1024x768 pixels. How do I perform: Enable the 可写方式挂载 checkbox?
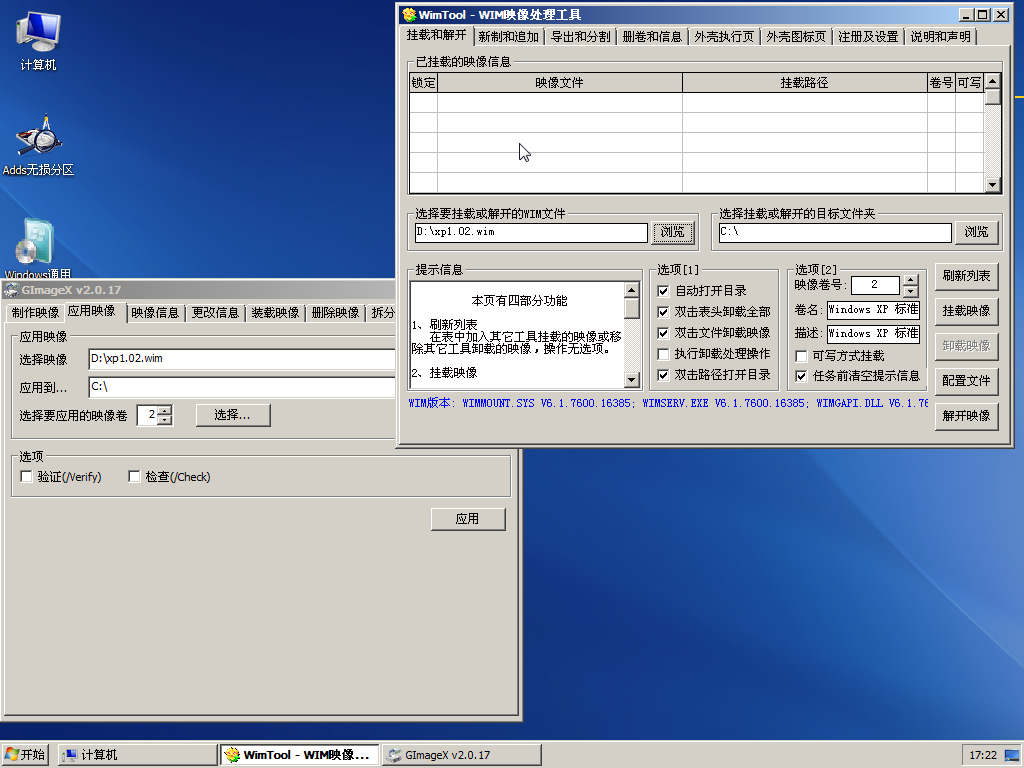pos(801,356)
